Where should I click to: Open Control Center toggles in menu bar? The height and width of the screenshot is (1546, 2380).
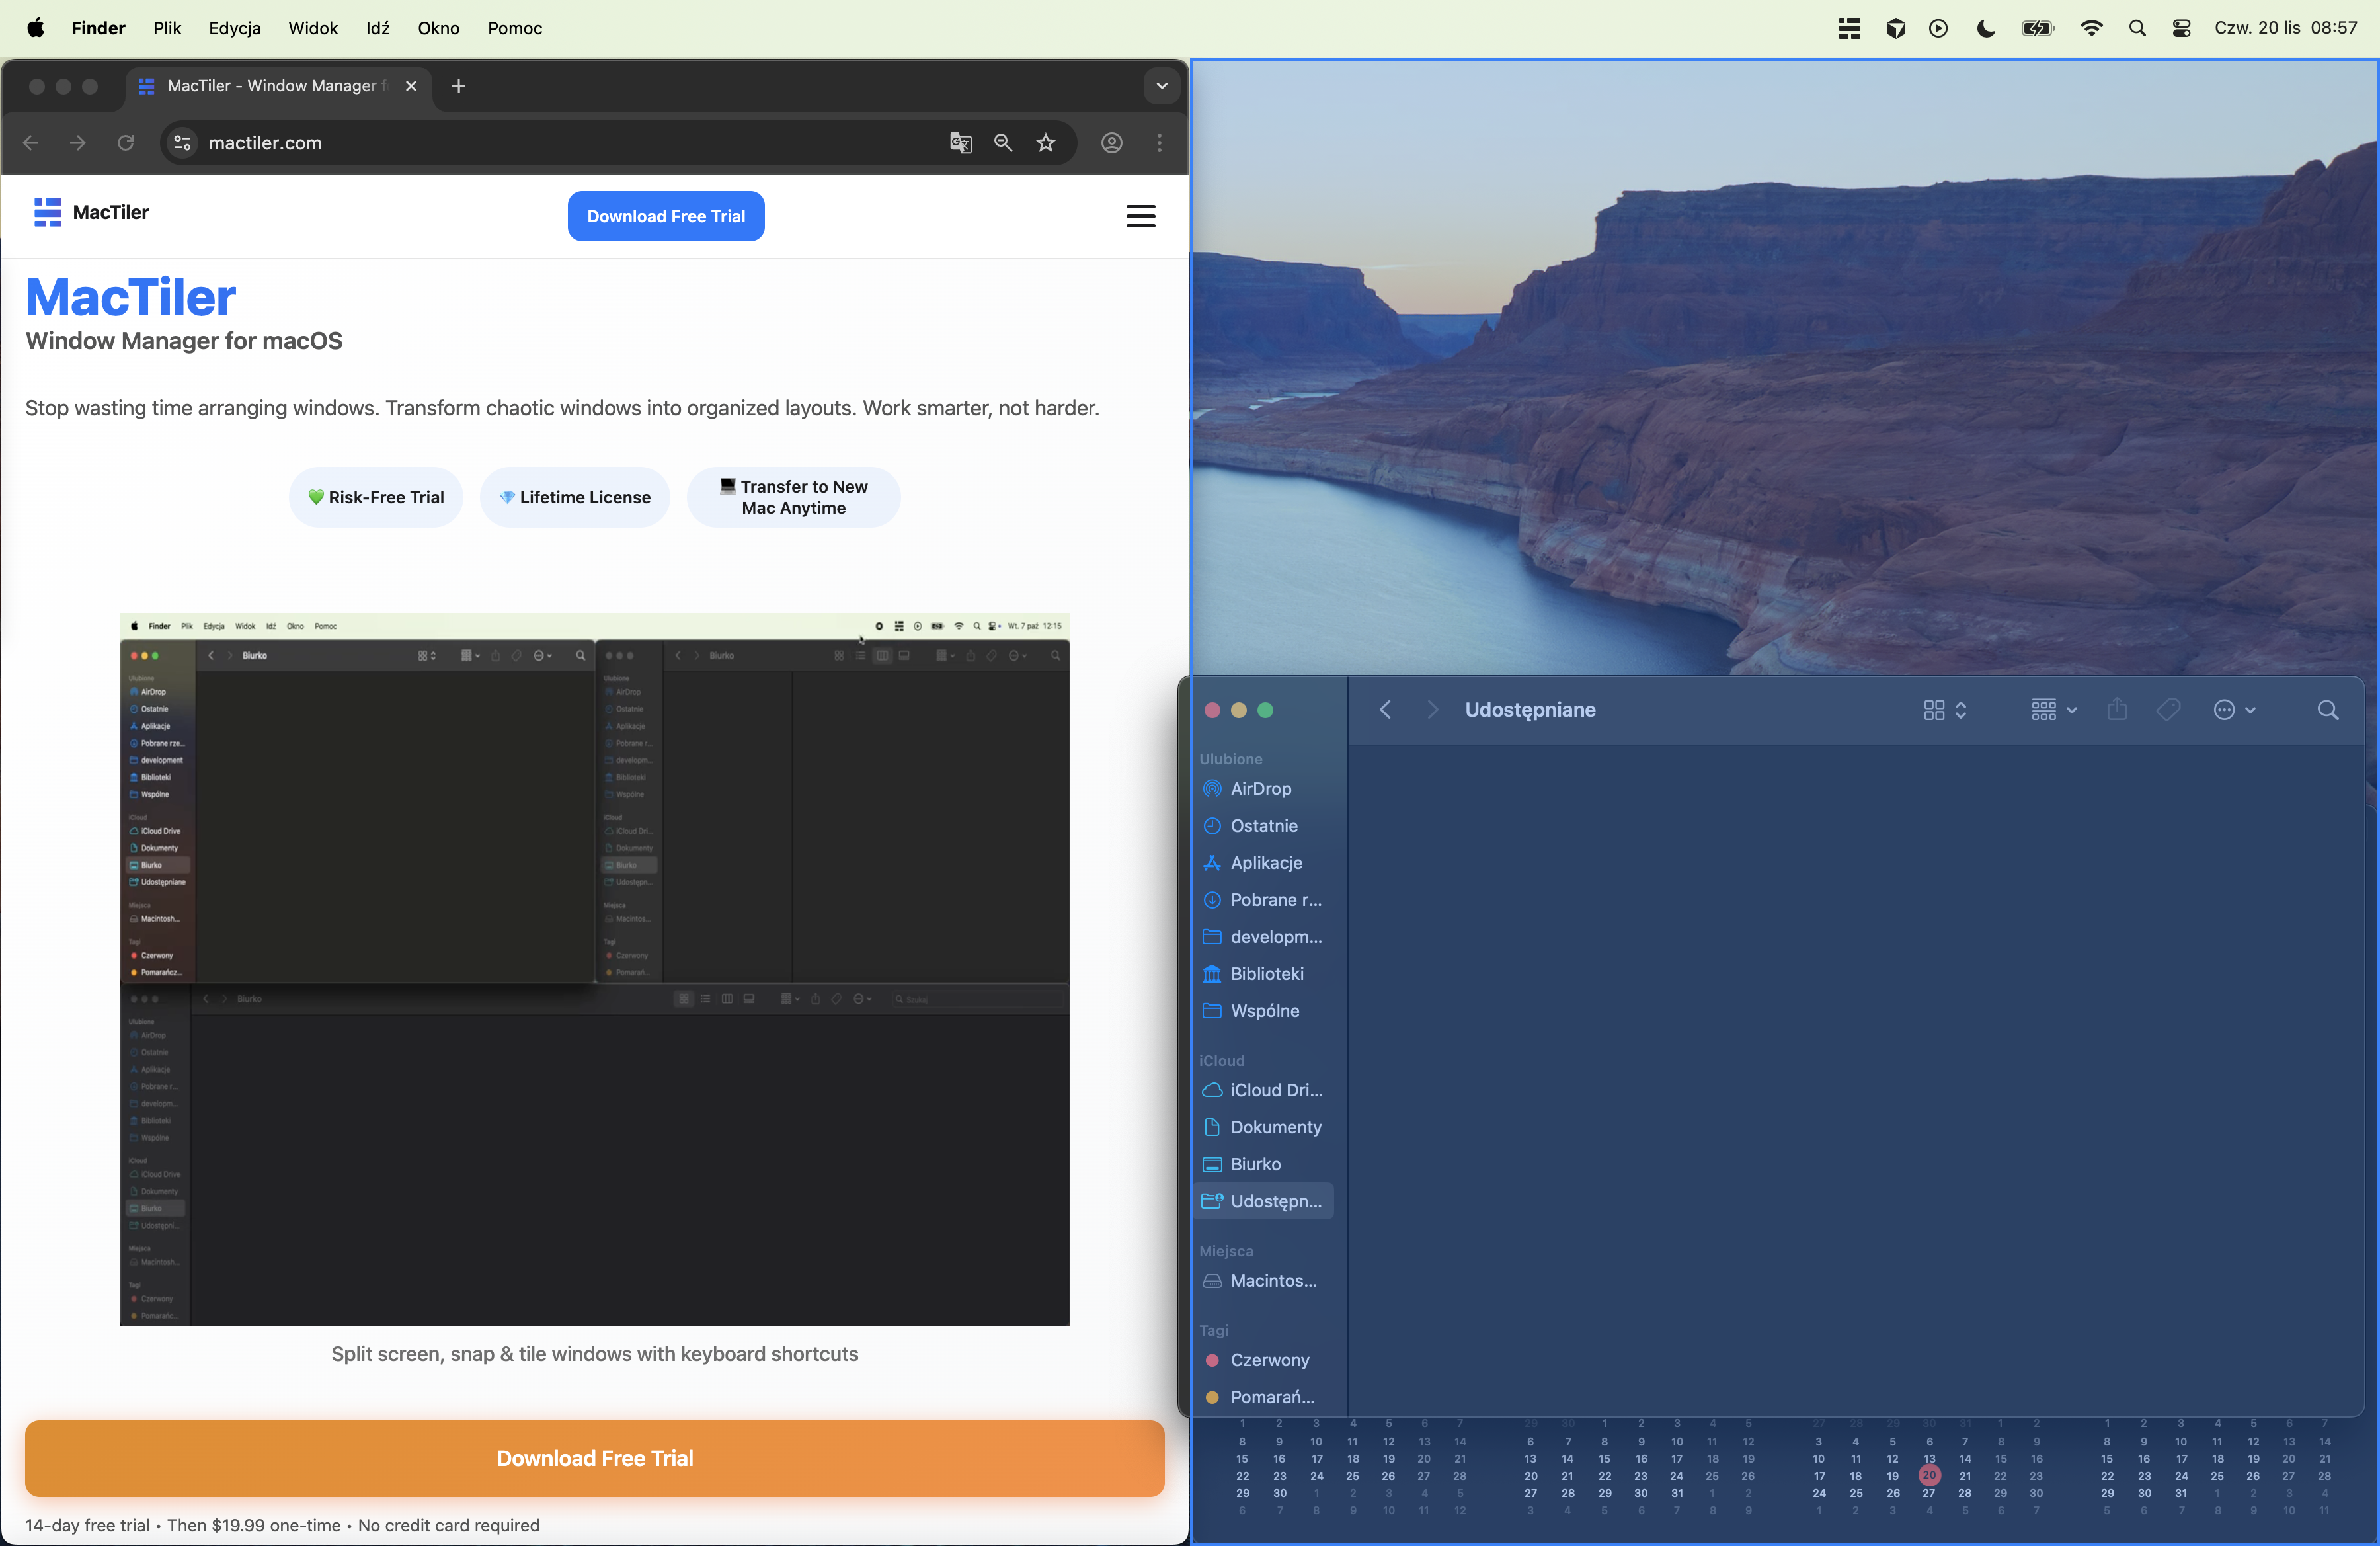pos(2182,28)
